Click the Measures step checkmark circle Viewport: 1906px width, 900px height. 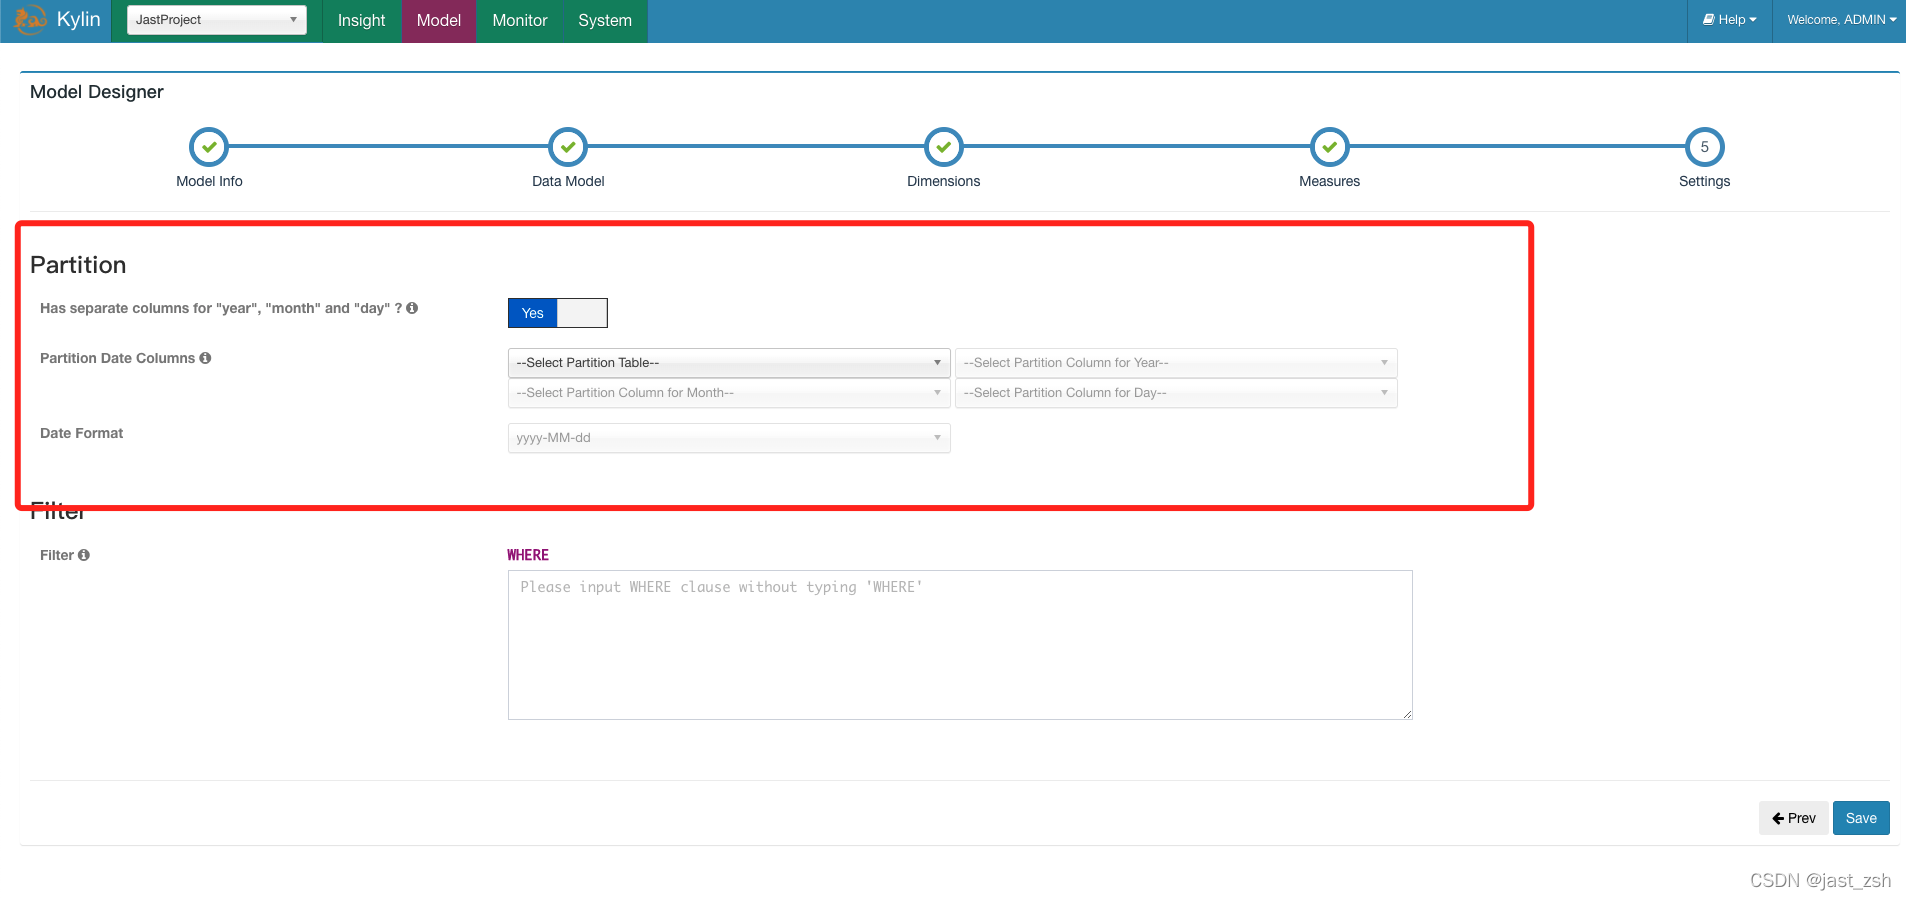tap(1330, 147)
